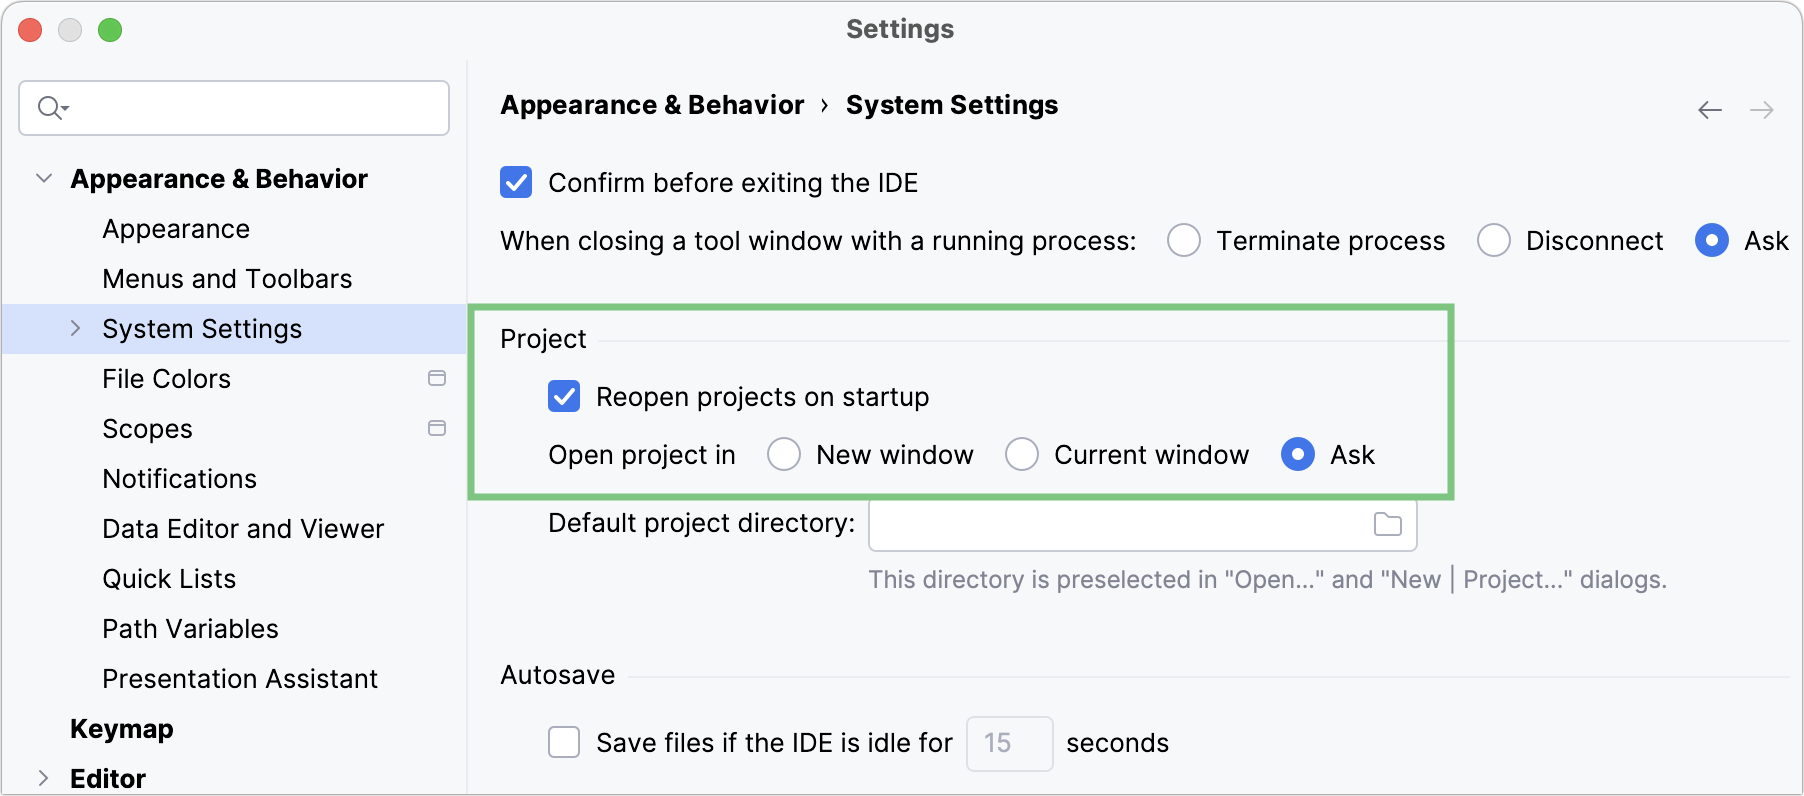Expand the System Settings tree node
This screenshot has height=796, width=1804.
pyautogui.click(x=76, y=328)
